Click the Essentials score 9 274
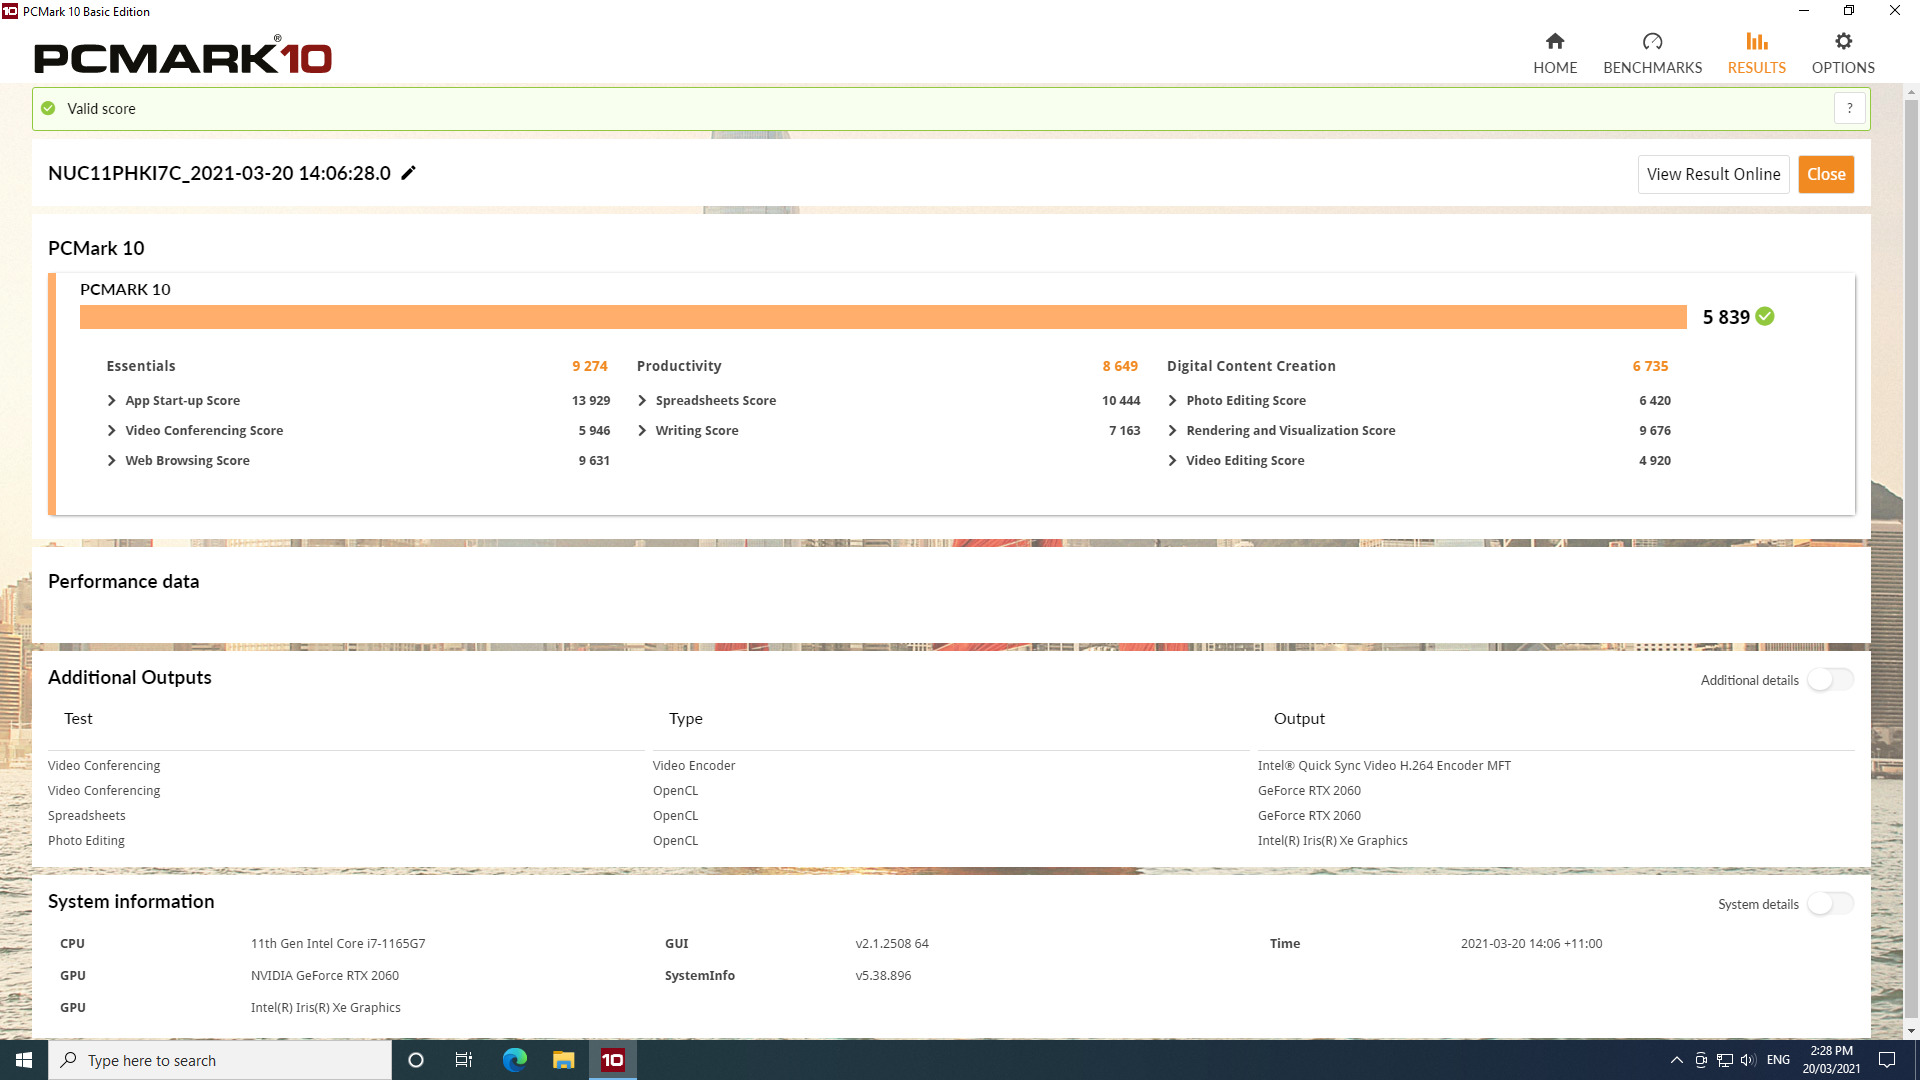The height and width of the screenshot is (1080, 1920). (590, 366)
